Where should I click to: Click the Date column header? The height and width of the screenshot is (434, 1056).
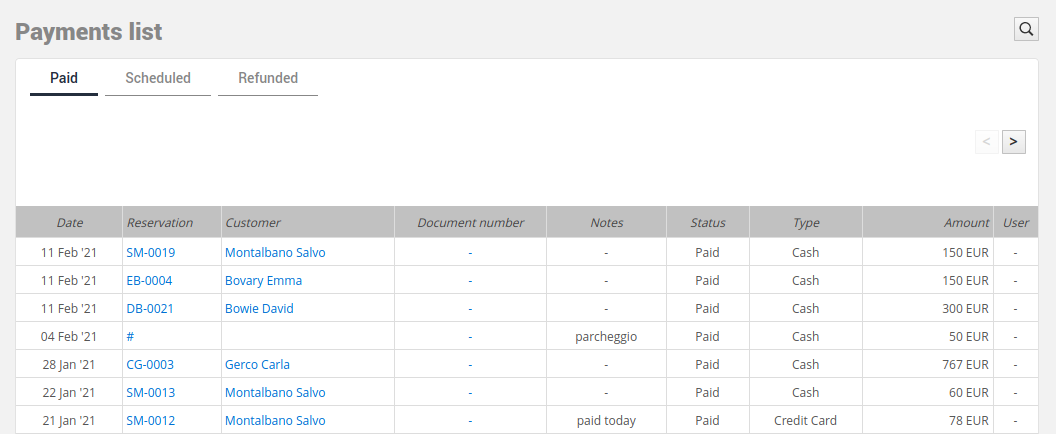pos(69,222)
